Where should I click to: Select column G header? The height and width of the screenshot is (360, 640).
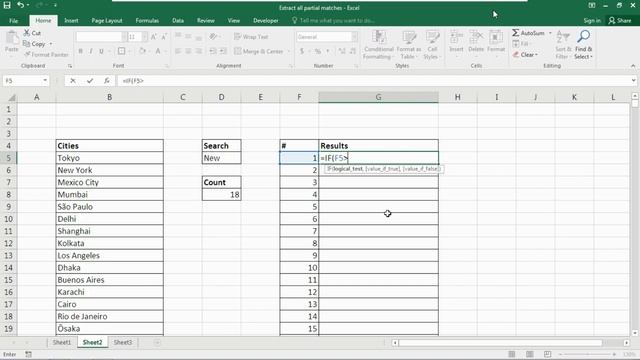(x=378, y=97)
